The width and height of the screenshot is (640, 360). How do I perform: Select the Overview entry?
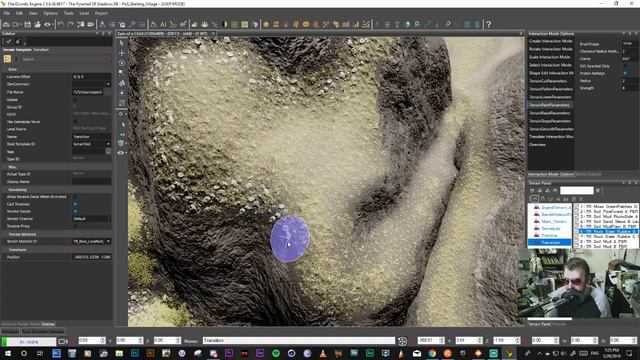point(538,144)
